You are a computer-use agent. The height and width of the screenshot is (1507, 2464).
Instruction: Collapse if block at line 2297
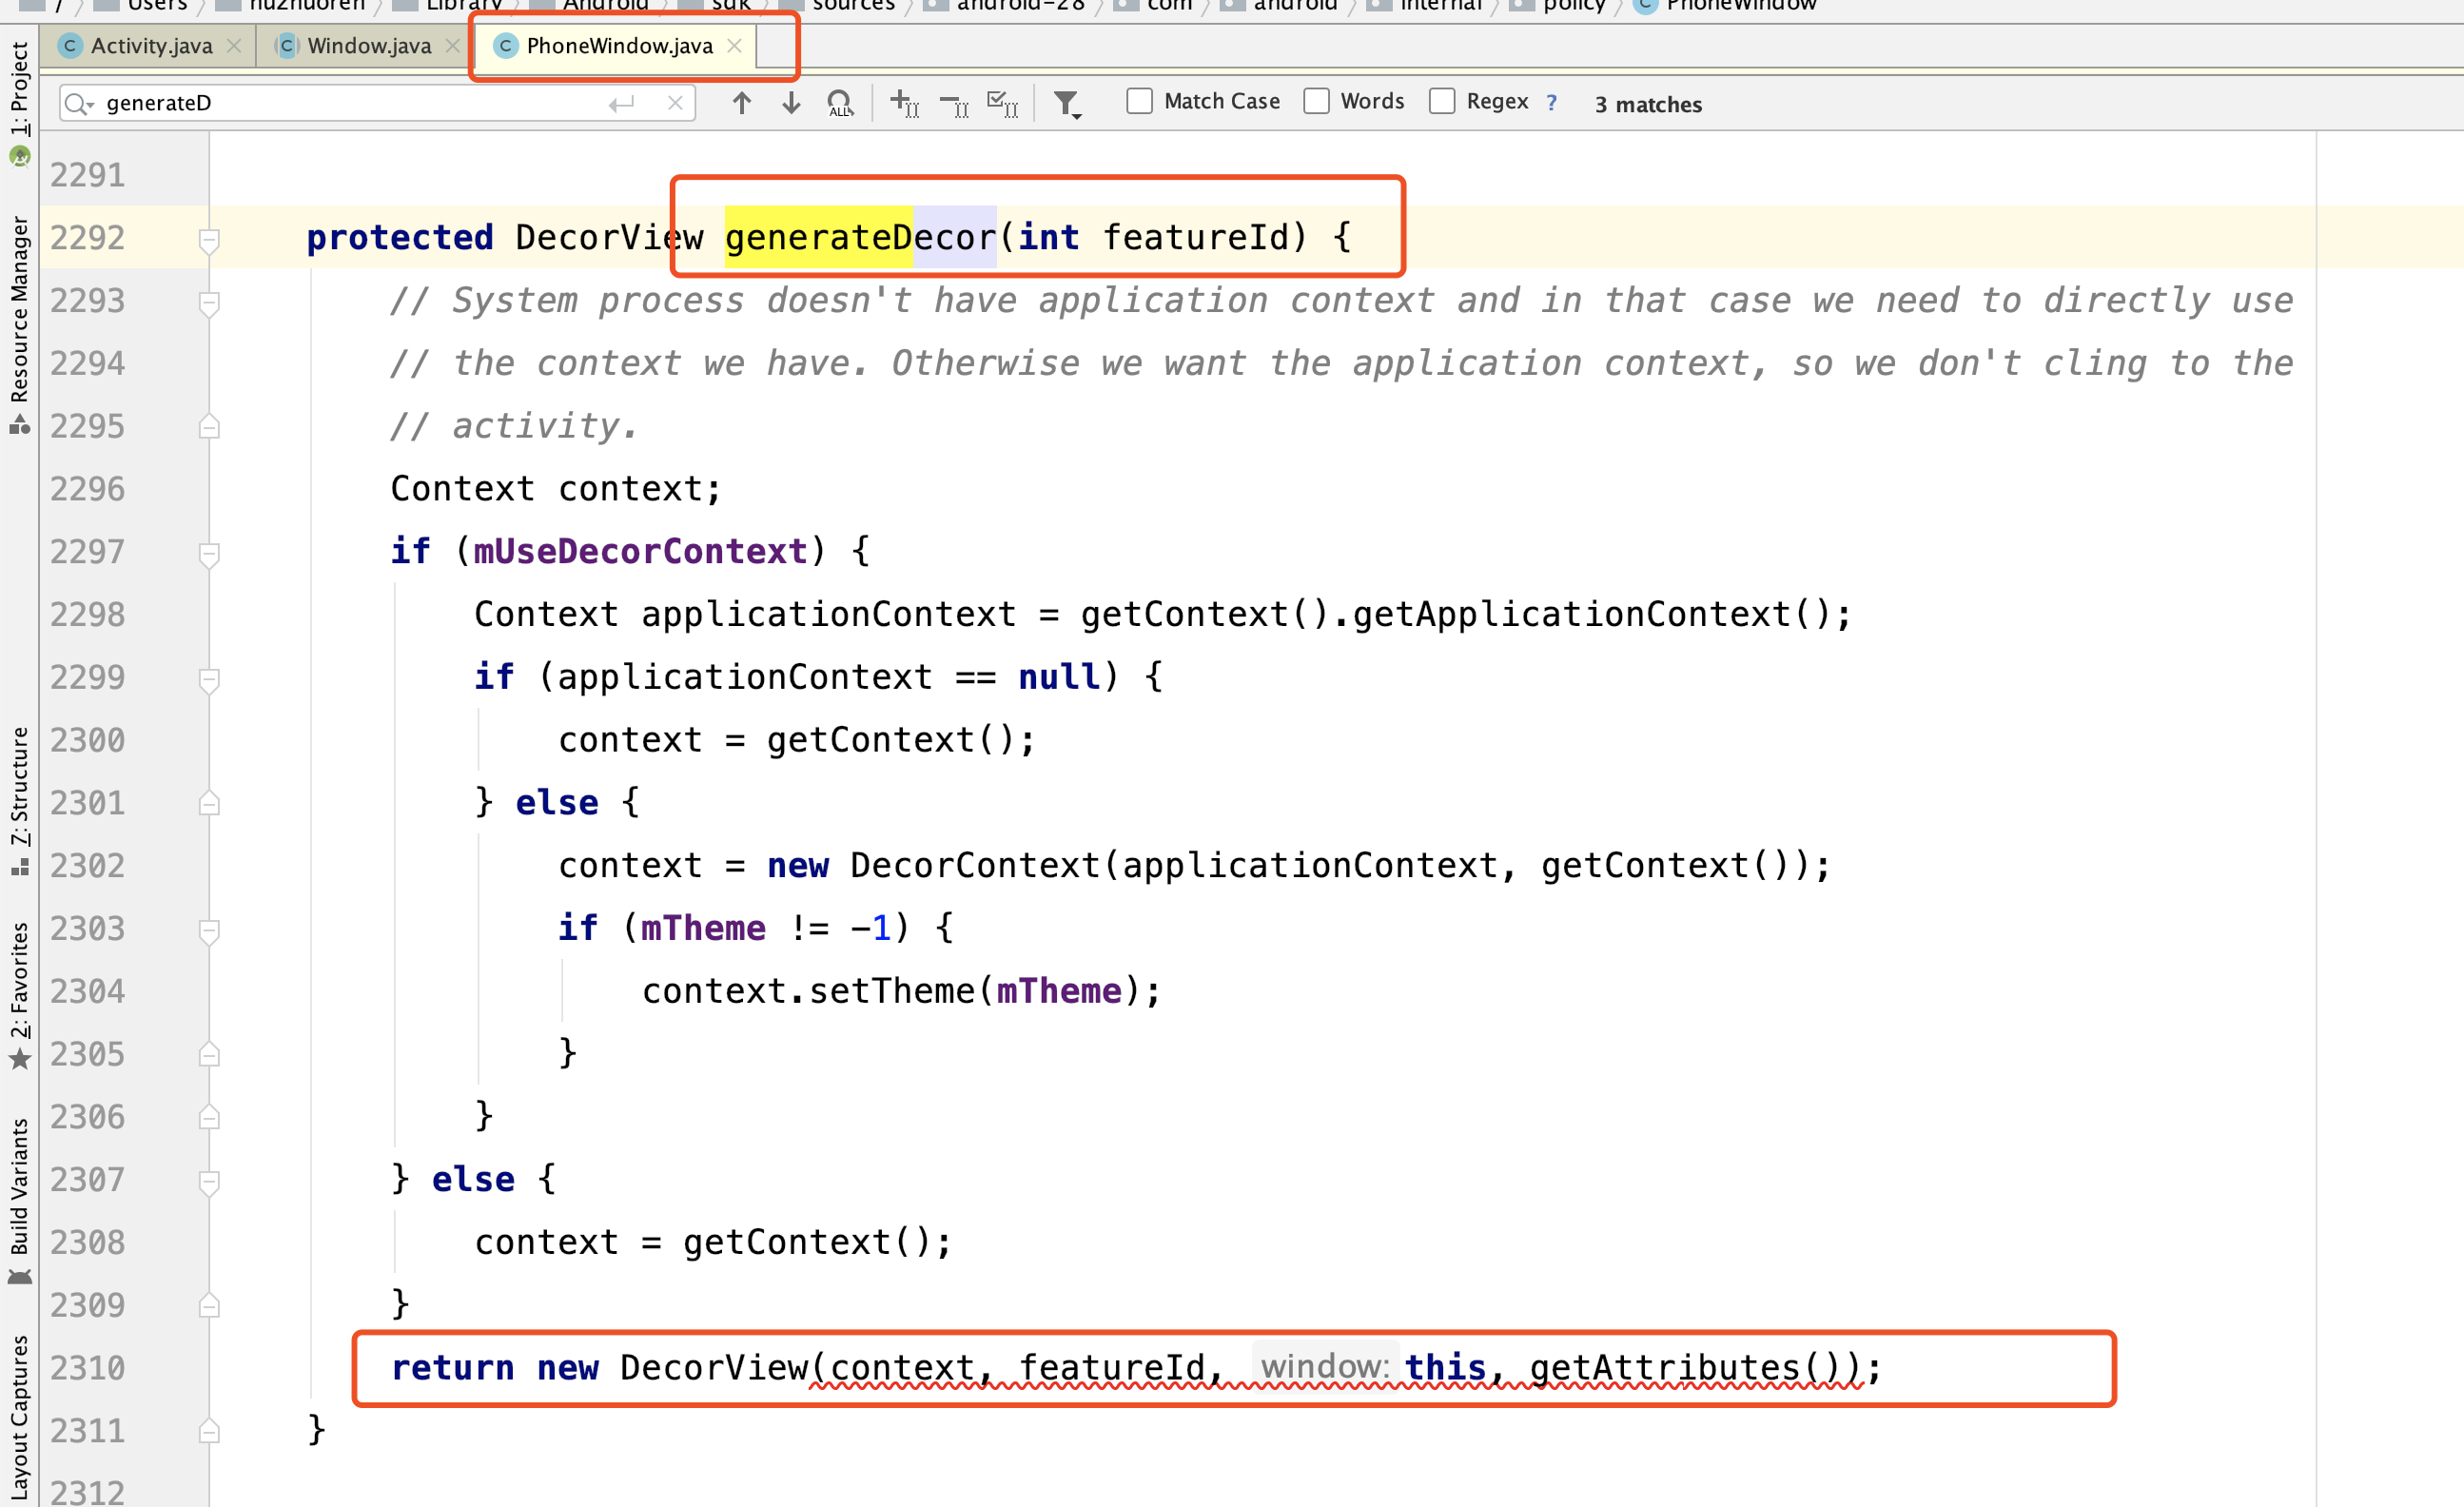tap(209, 553)
